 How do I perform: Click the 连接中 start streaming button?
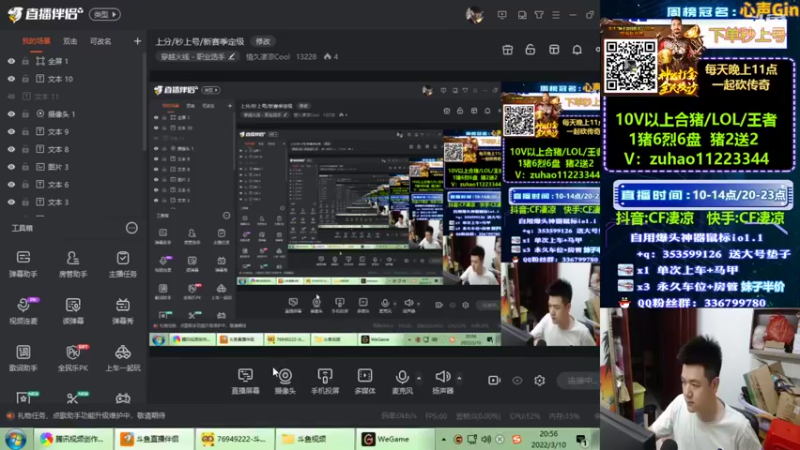(x=578, y=381)
